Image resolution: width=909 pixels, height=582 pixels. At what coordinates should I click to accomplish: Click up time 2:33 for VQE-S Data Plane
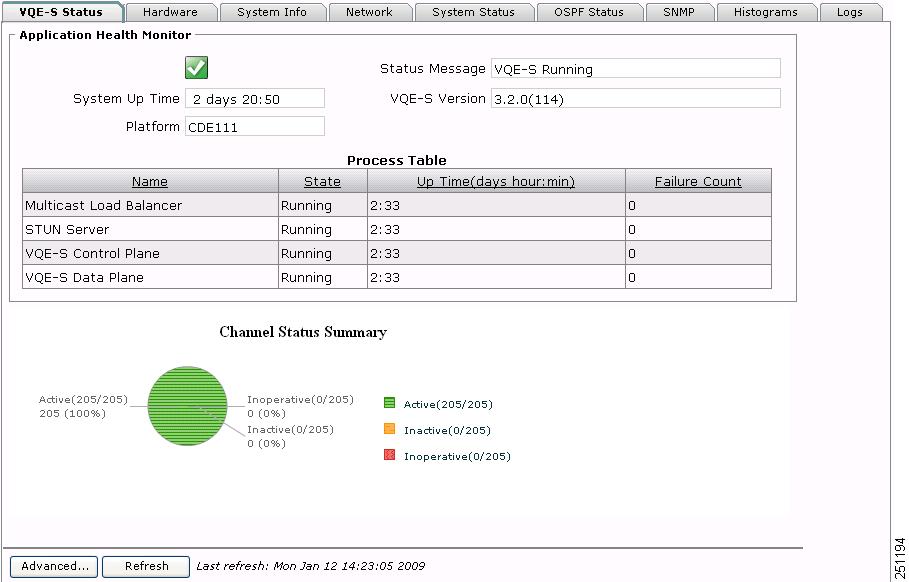tap(385, 278)
